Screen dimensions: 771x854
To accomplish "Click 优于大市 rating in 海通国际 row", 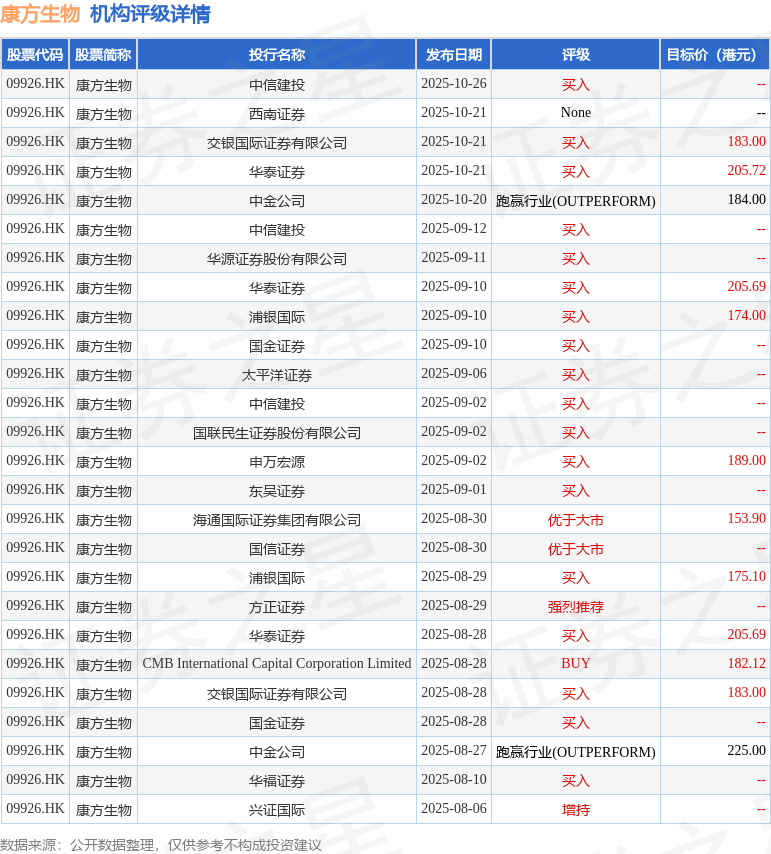I will tap(576, 520).
